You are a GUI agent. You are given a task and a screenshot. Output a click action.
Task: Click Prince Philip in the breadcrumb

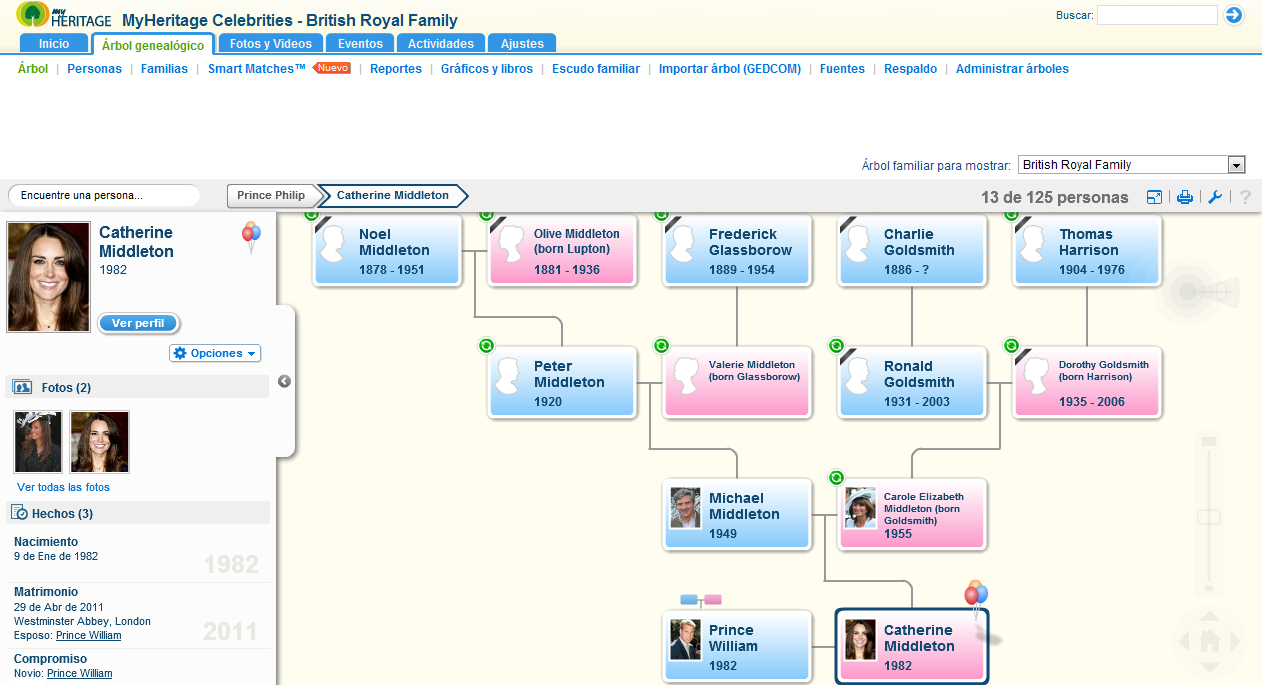[x=271, y=195]
